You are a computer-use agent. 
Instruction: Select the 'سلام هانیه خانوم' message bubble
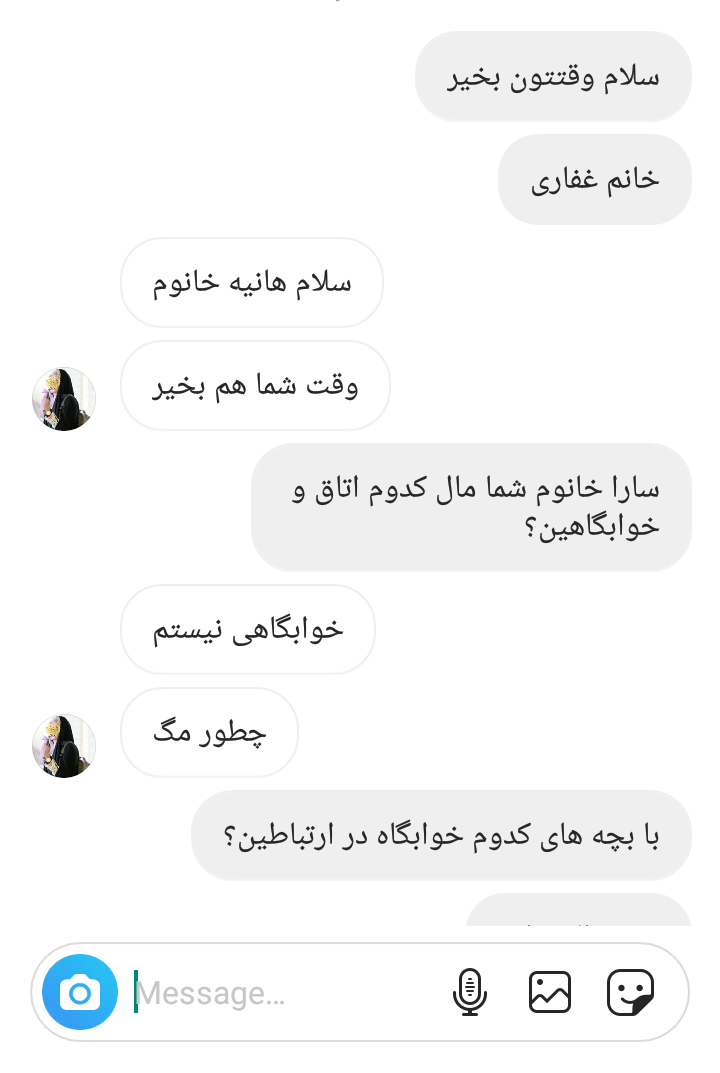252,283
